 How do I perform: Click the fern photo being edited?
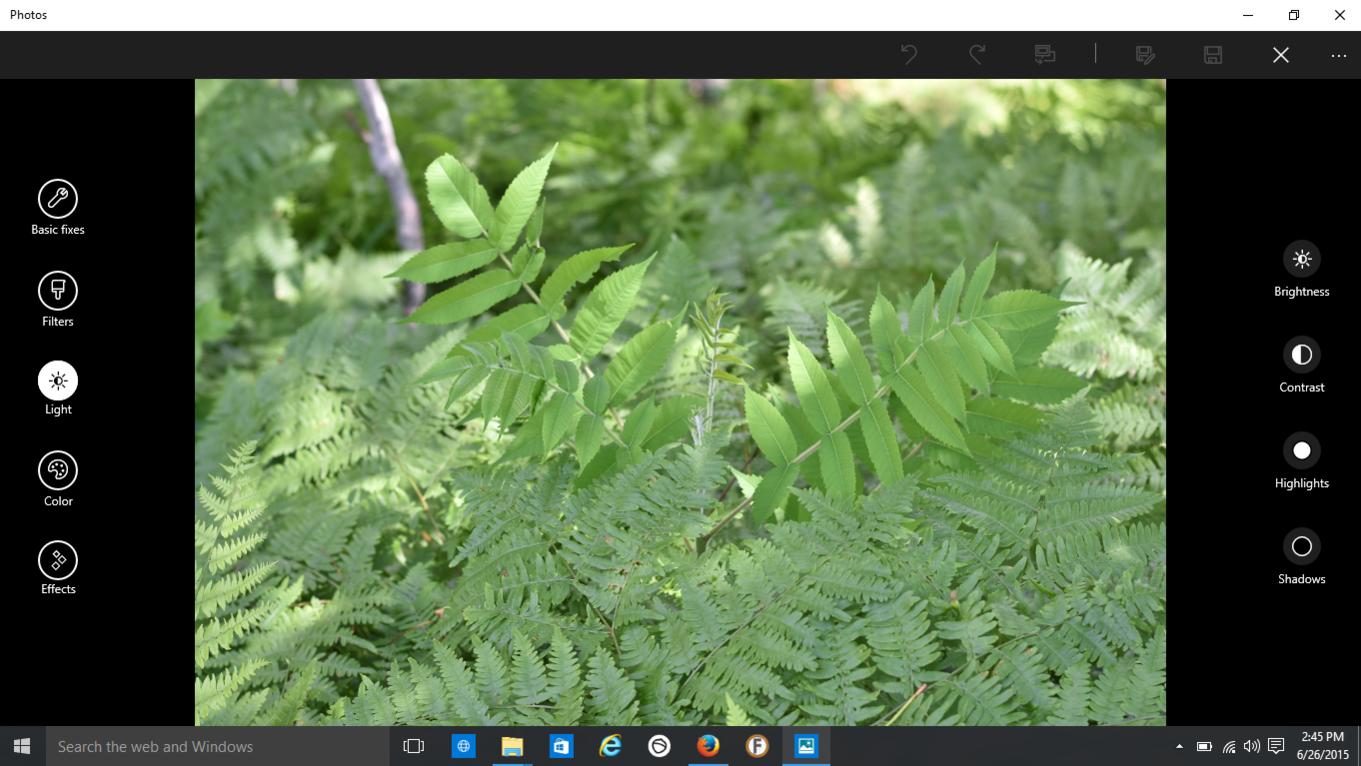coord(680,402)
